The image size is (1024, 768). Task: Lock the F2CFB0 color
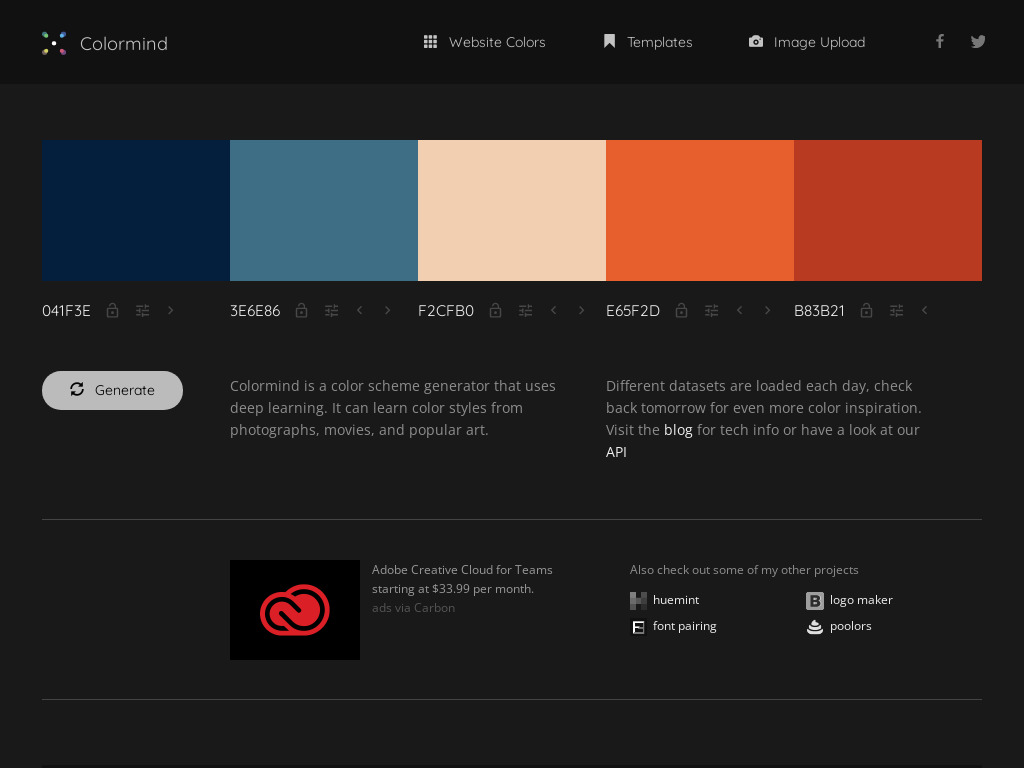coord(496,310)
